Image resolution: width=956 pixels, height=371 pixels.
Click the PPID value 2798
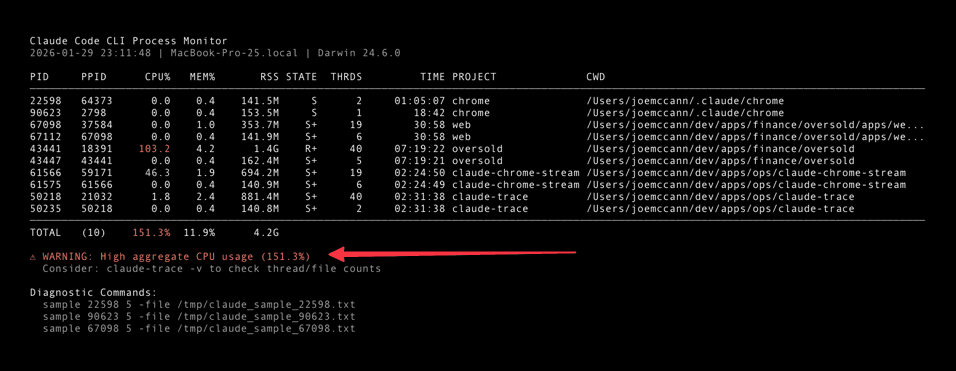coord(93,113)
